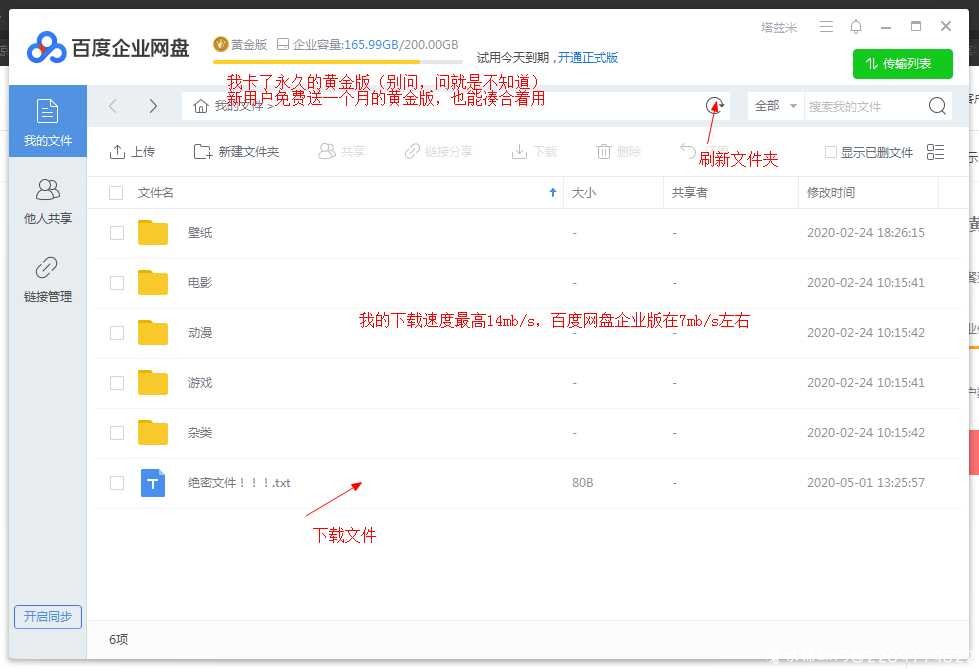Click the enterprise capacity progress bar
Screen dimensions: 979x669
[338, 62]
